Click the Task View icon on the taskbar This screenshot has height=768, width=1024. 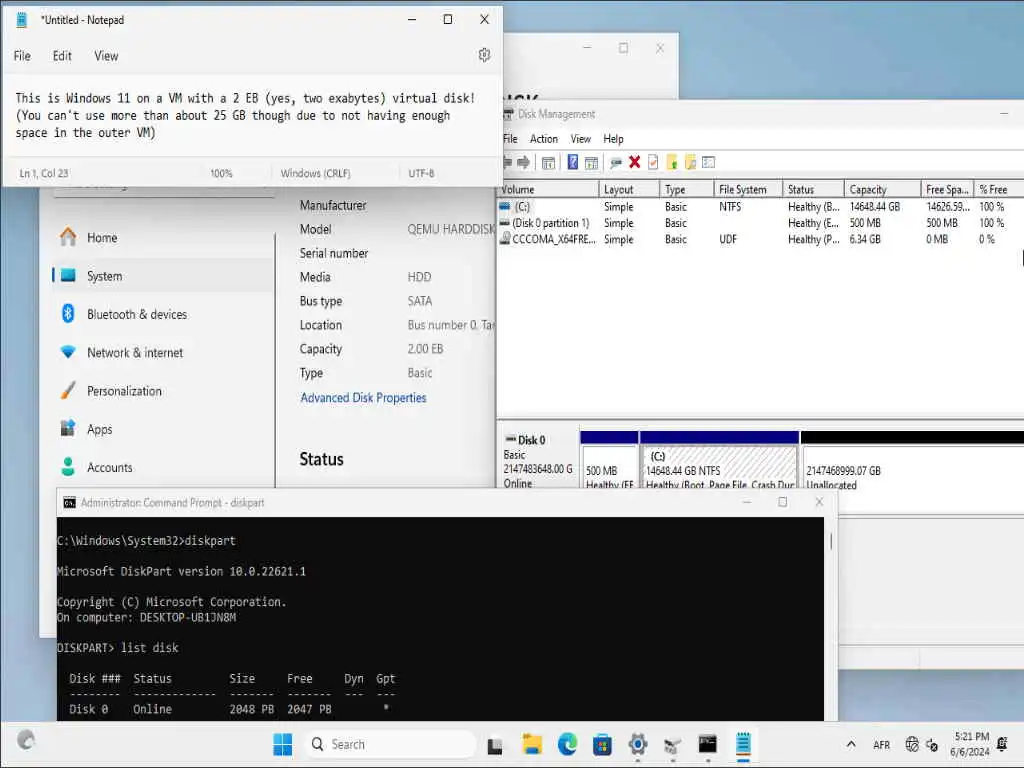coord(495,745)
